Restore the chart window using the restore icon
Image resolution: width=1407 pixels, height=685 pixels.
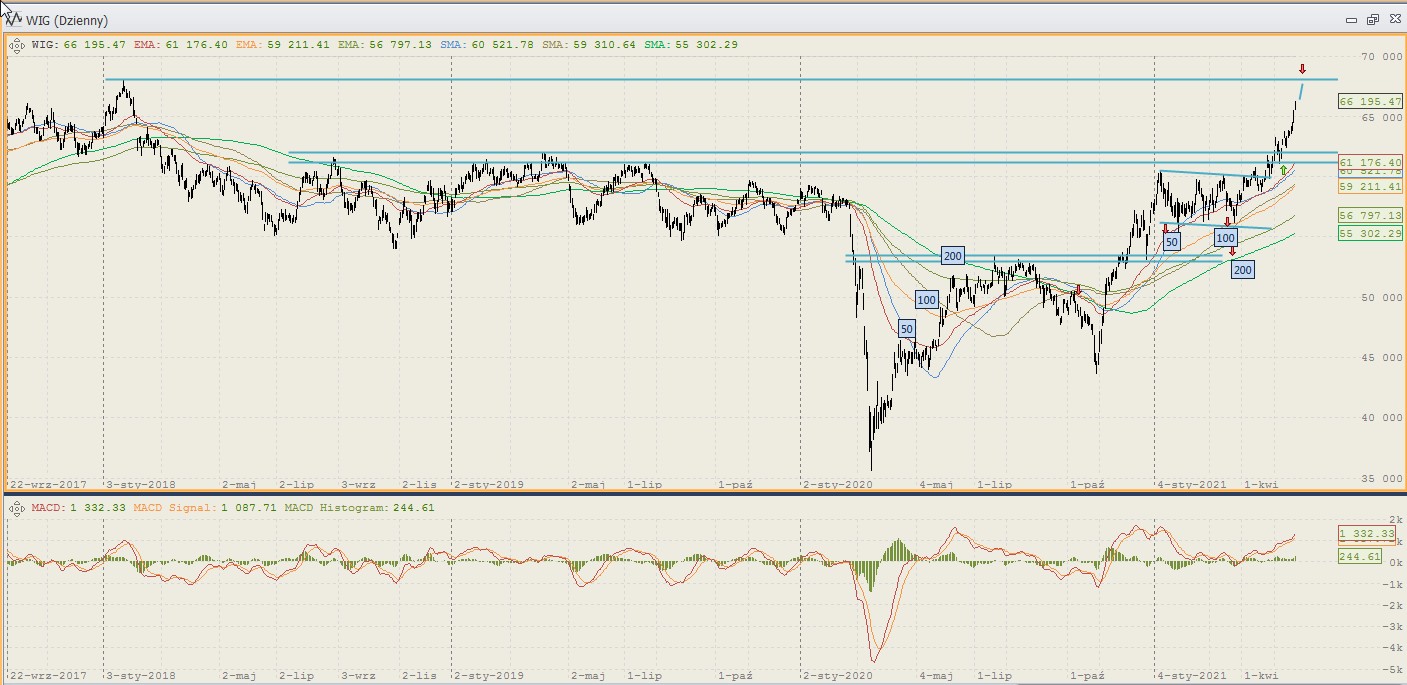[x=1372, y=19]
